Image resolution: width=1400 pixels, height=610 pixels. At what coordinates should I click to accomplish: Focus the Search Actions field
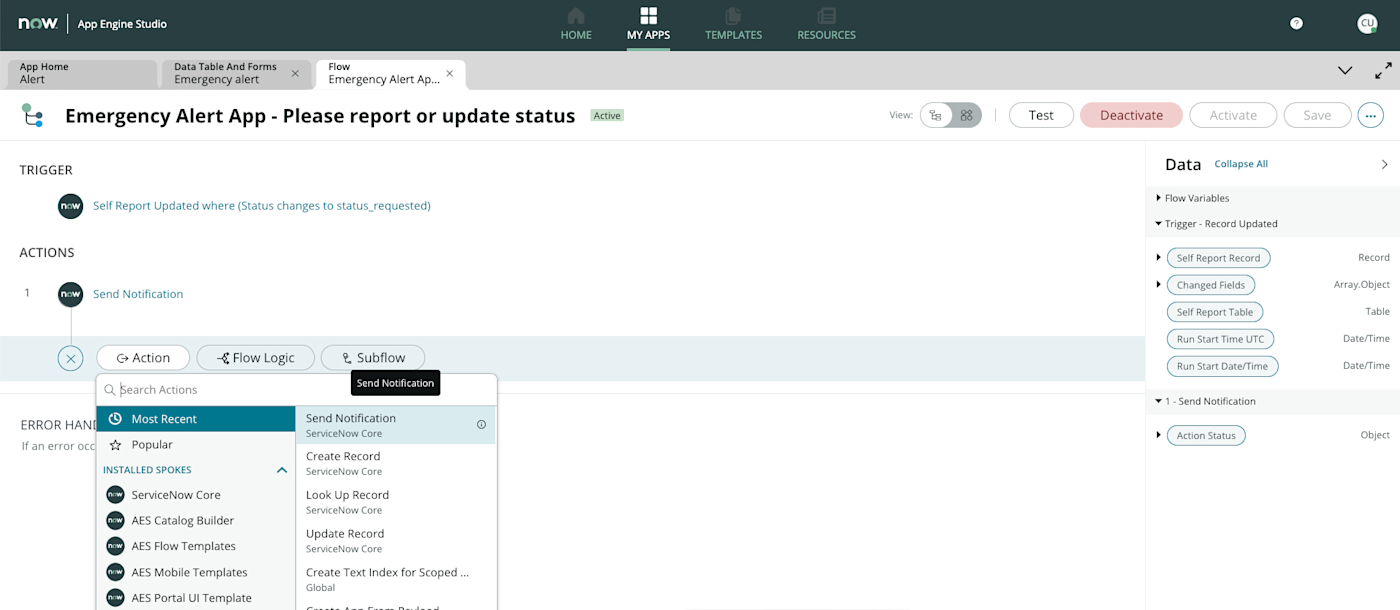coord(296,390)
